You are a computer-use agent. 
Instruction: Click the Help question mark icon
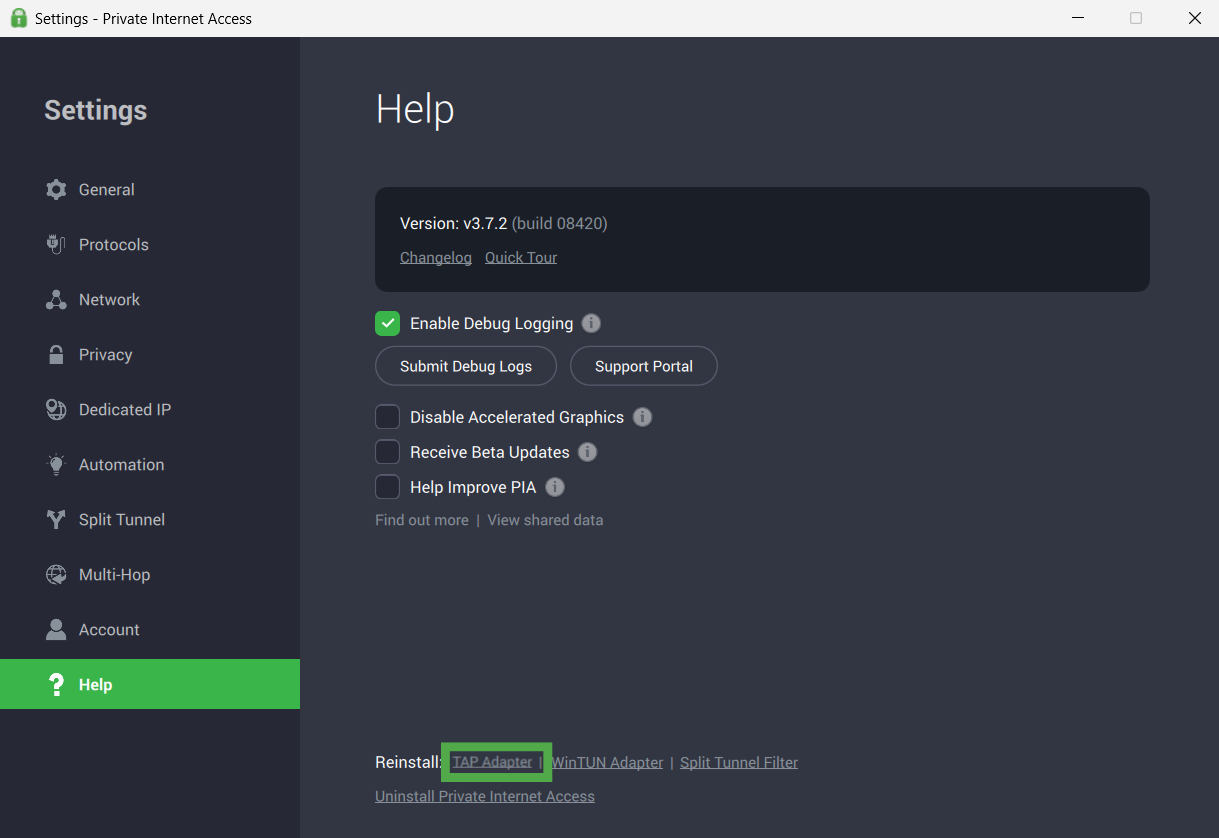click(x=56, y=684)
